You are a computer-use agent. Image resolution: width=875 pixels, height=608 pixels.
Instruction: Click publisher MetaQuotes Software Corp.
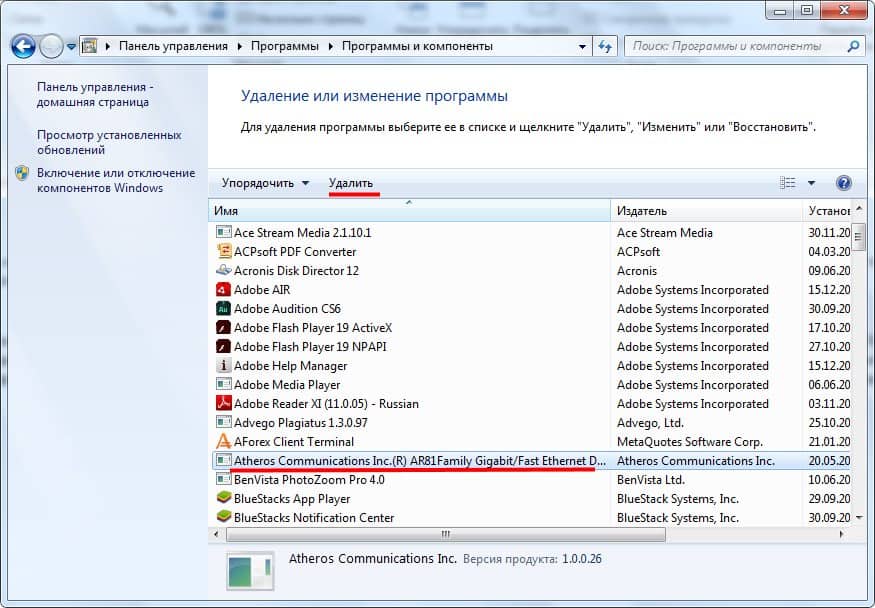[690, 442]
